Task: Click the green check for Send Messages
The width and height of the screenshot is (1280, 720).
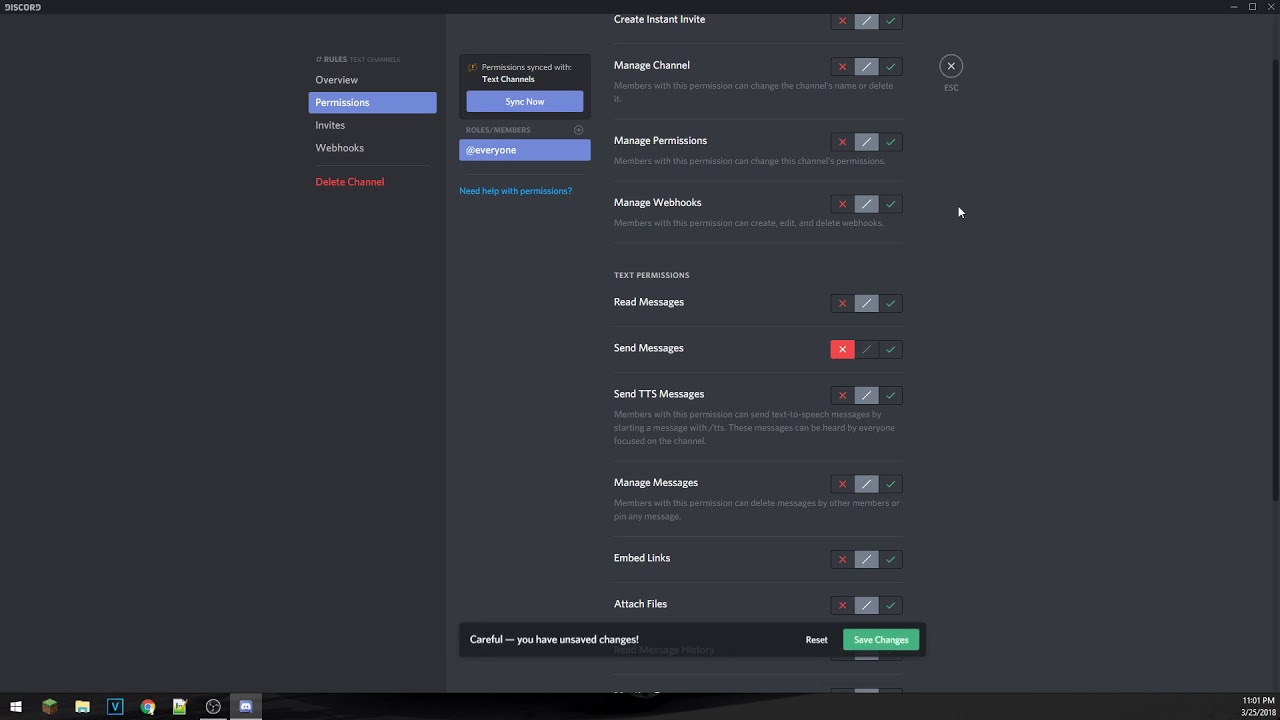Action: pyautogui.click(x=890, y=349)
